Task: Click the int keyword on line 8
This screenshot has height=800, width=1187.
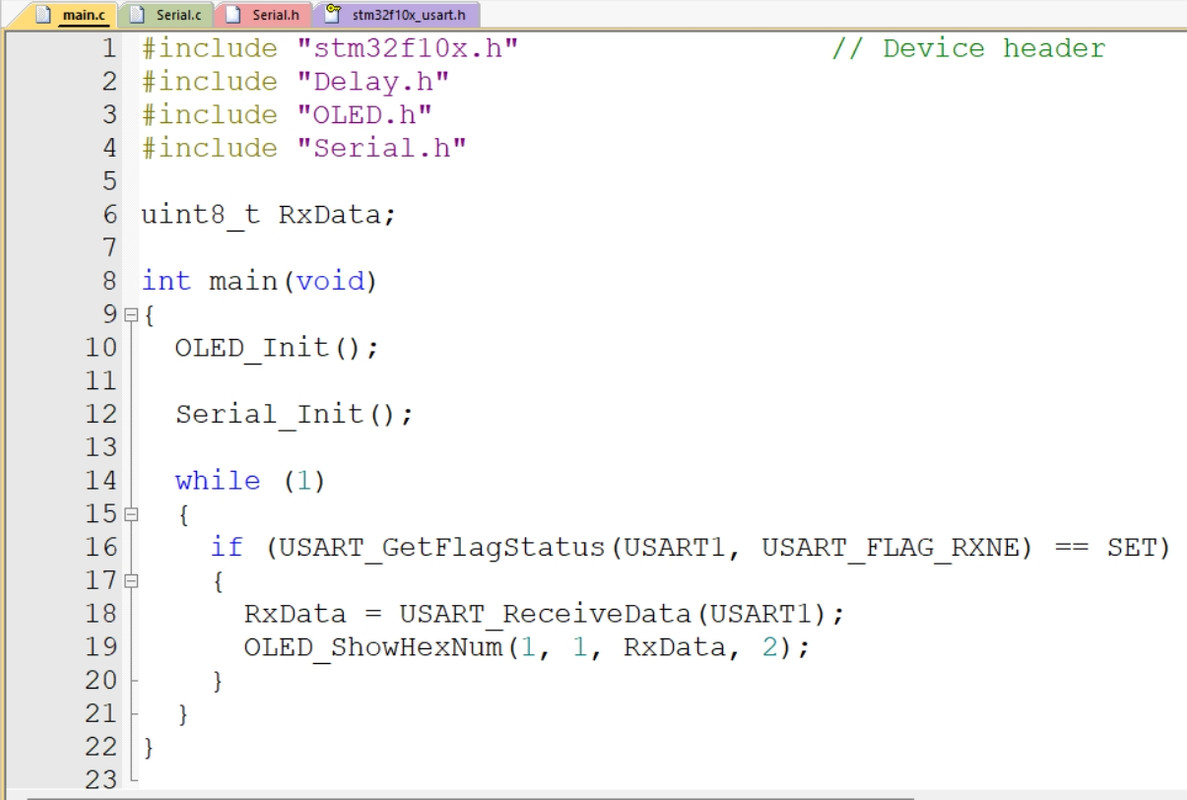Action: tap(167, 282)
